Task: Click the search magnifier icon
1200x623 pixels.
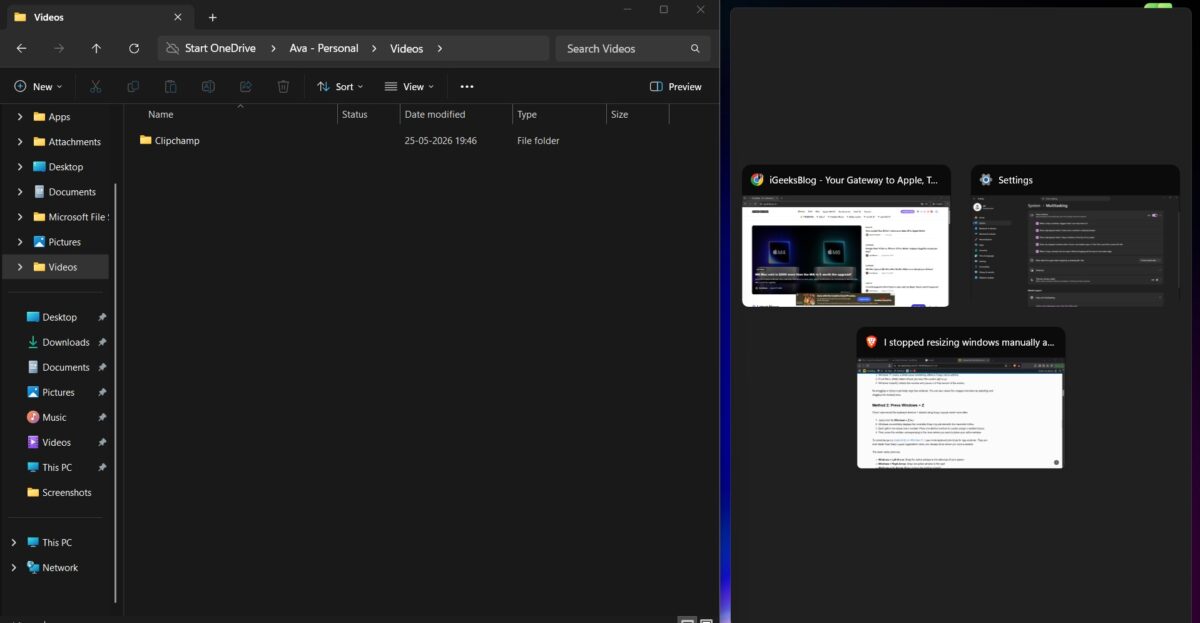Action: point(695,48)
